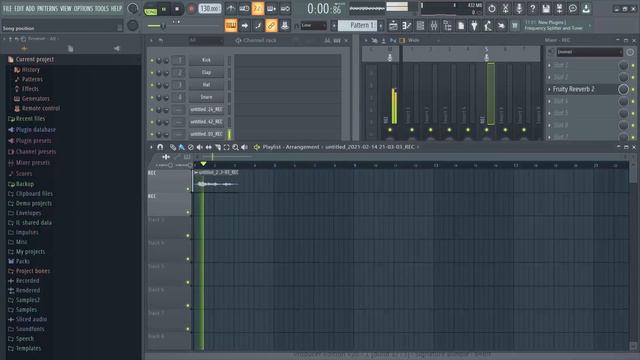Click the tempo tapper icon
Image resolution: width=640 pixels, height=360 pixels.
click(488, 26)
